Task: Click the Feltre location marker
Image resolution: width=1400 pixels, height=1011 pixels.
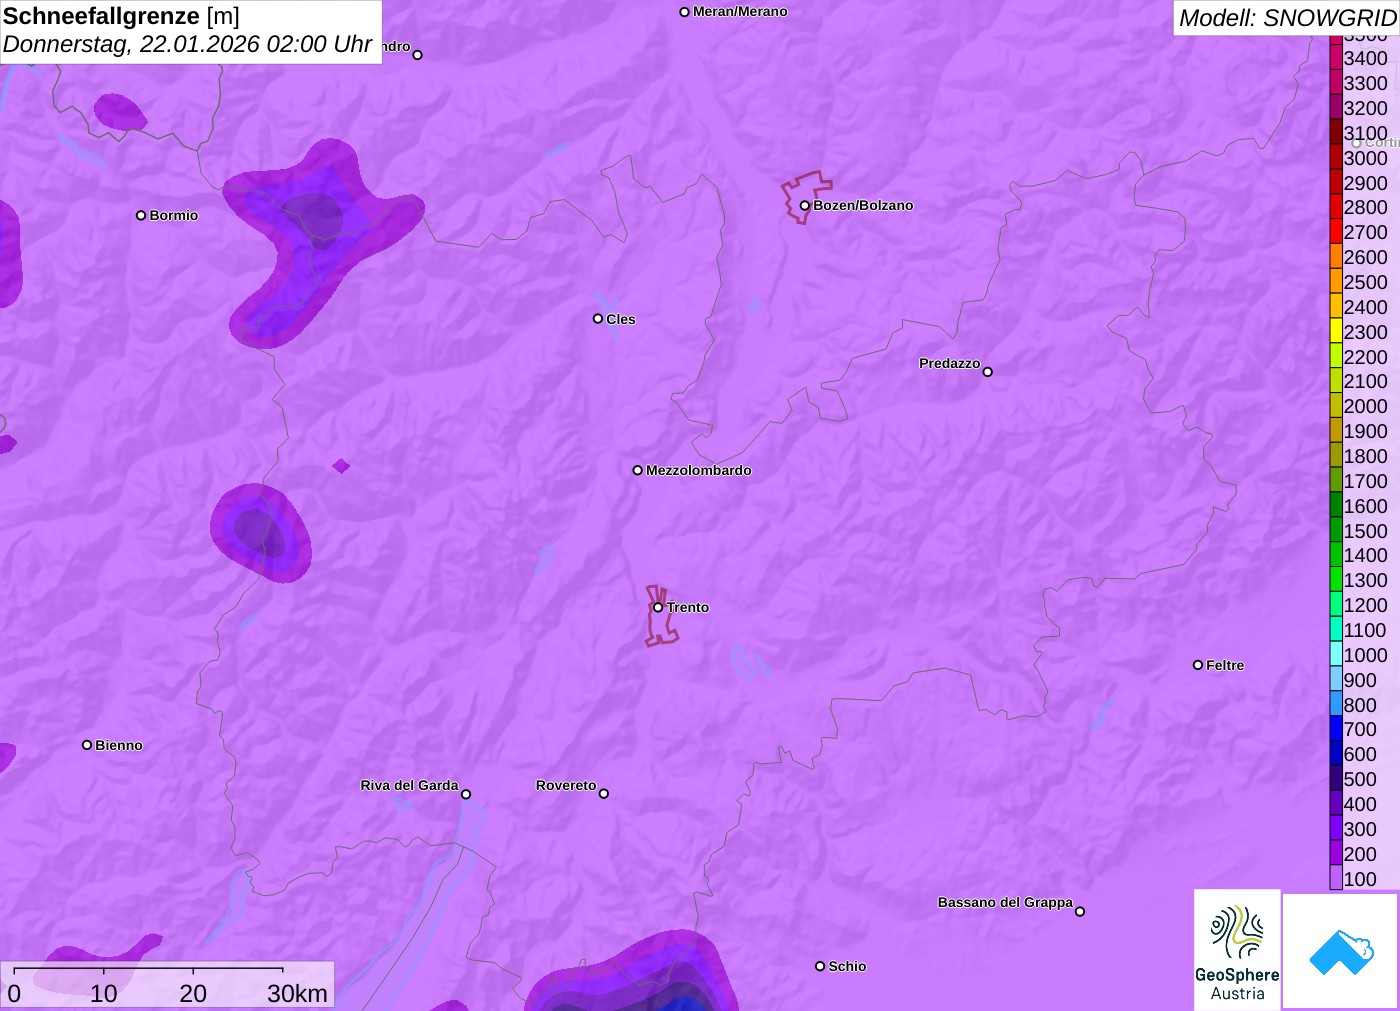Action: click(x=1198, y=665)
